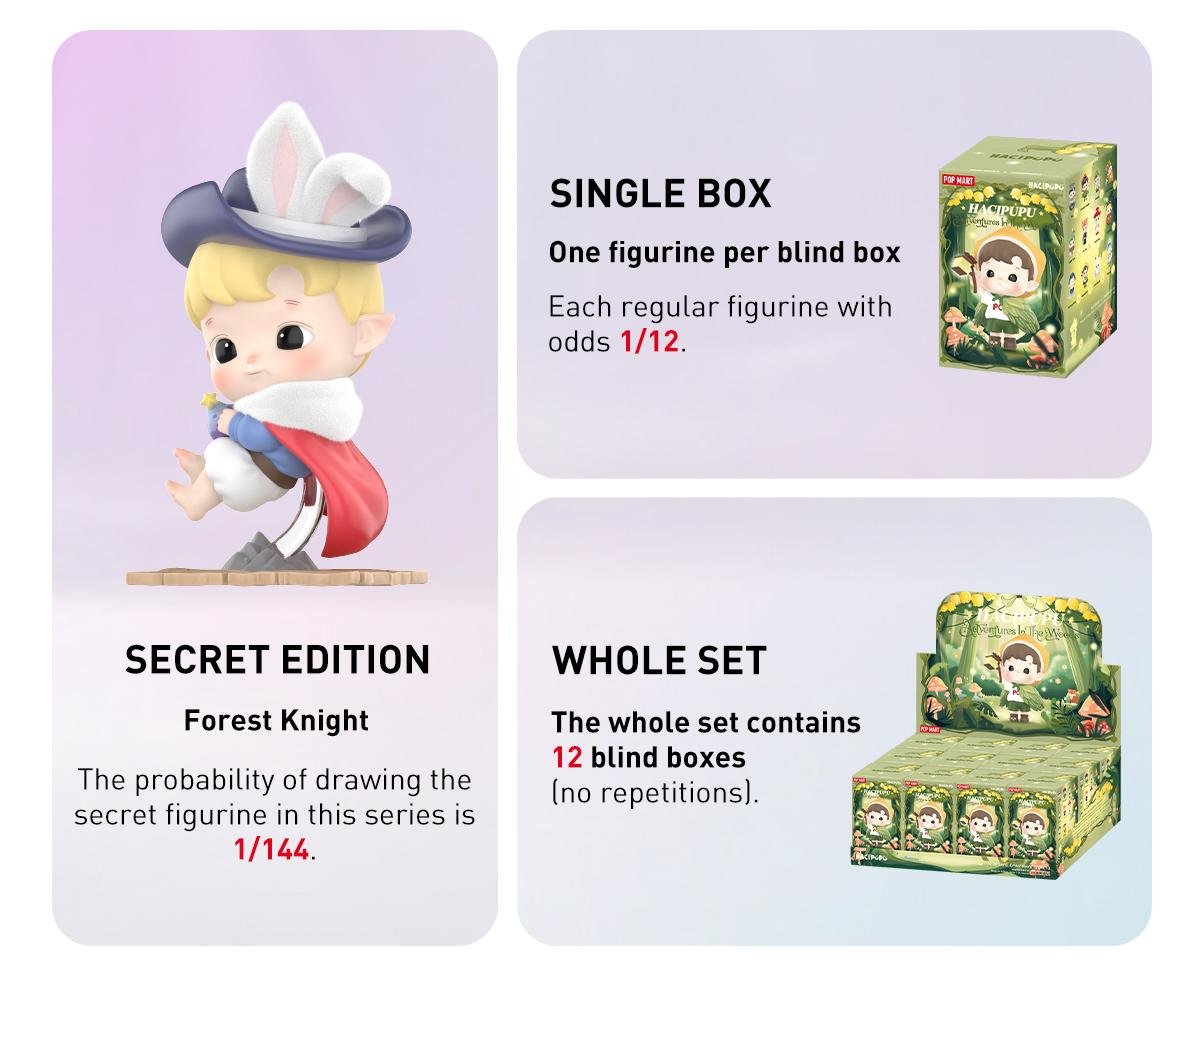1200x1057 pixels.
Task: Click the SINGLE BOX heading
Action: (x=660, y=194)
